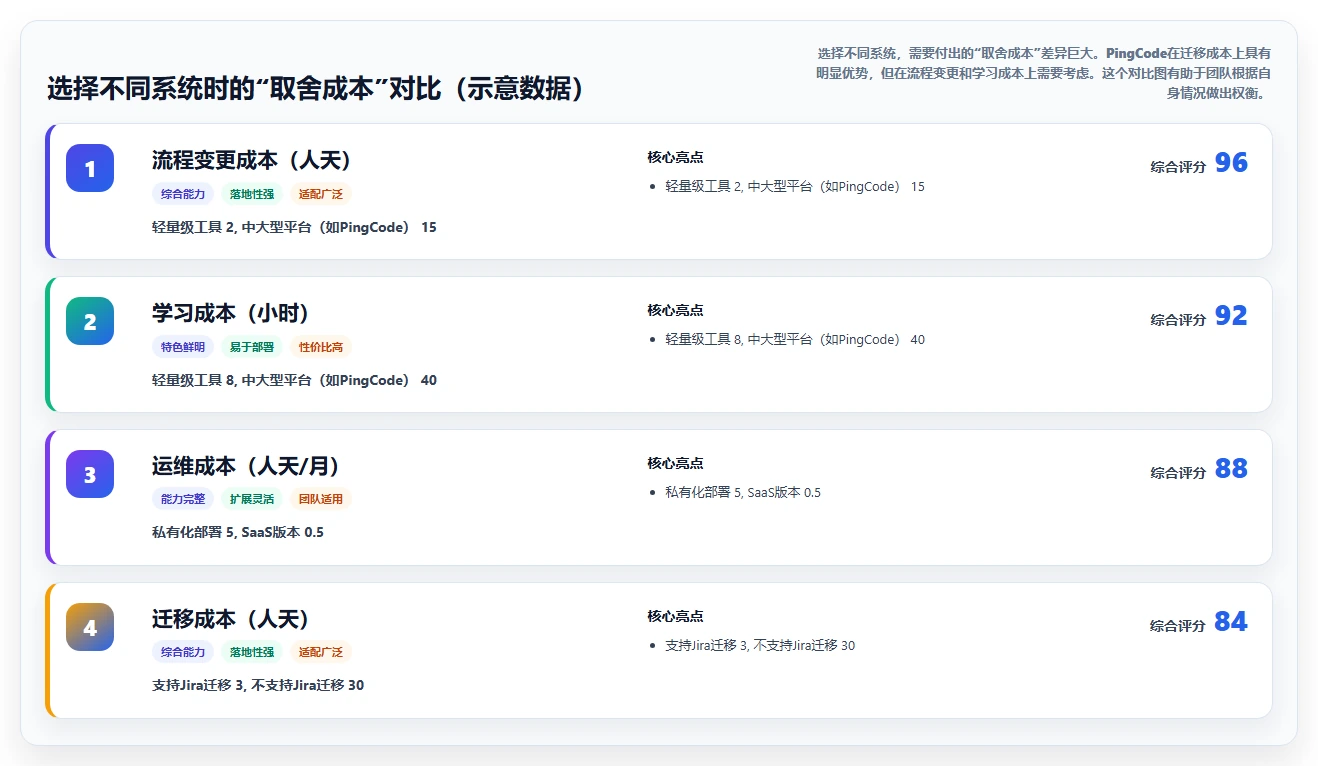Click the number 2 rank badge
The width and height of the screenshot is (1318, 766).
pyautogui.click(x=90, y=321)
